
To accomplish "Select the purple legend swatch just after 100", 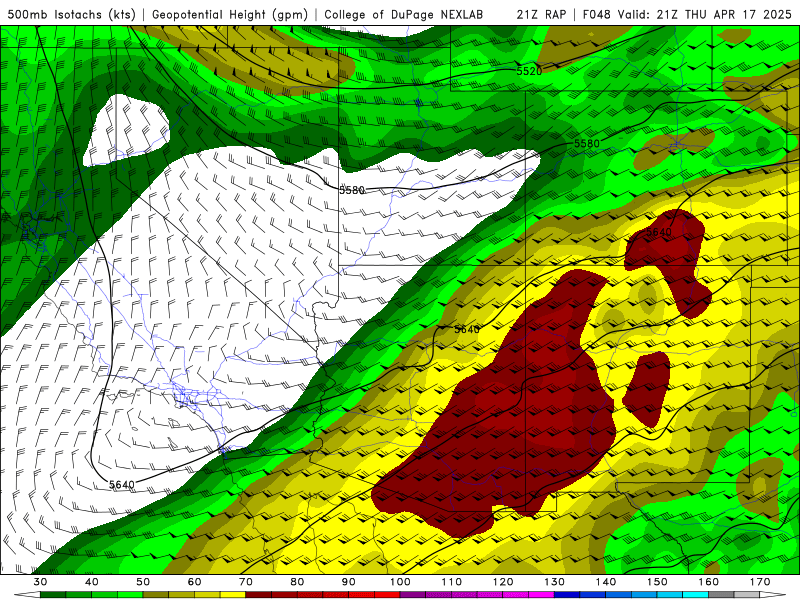I will point(413,595).
